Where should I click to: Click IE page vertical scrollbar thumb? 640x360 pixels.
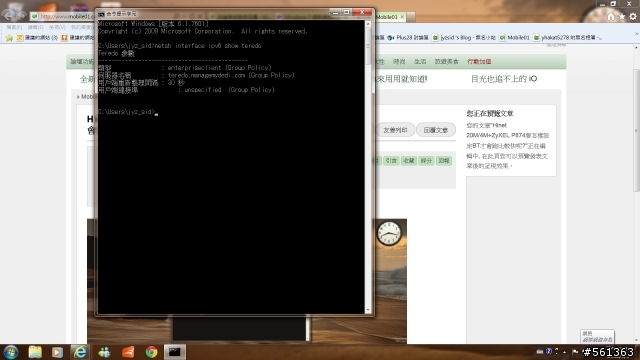pos(636,131)
